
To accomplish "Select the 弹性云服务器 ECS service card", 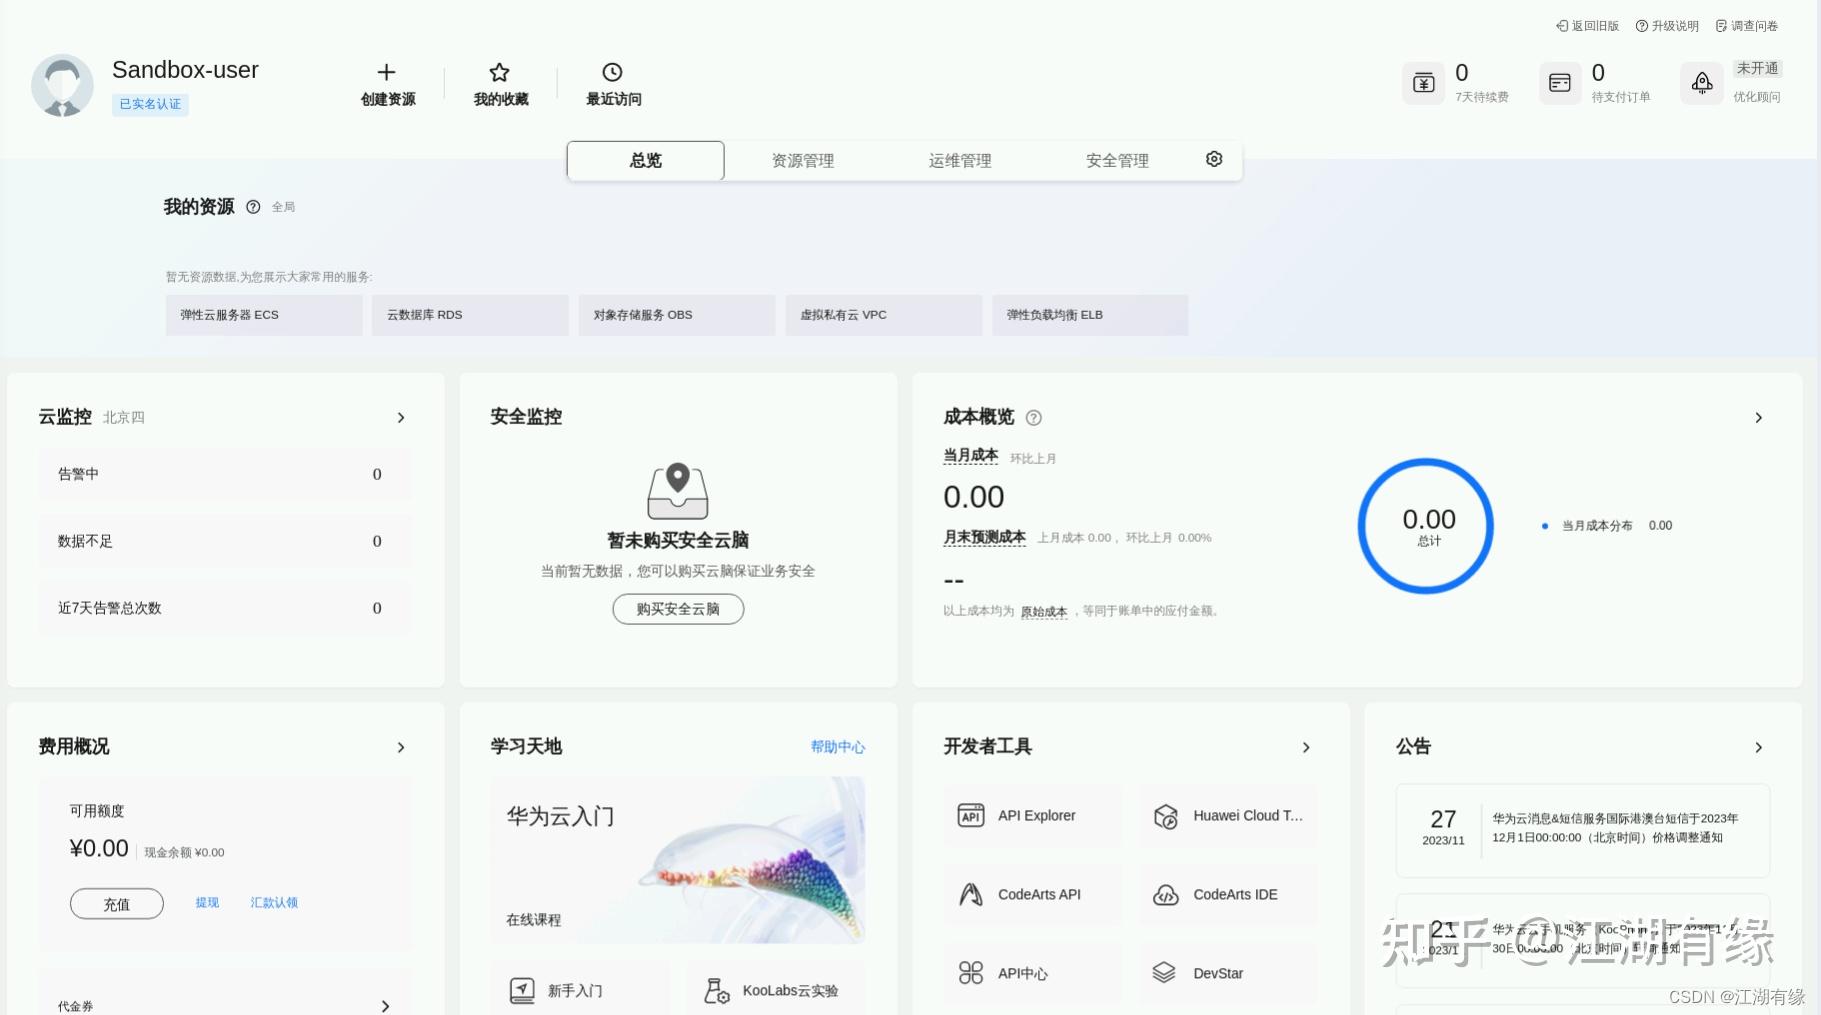I will click(263, 314).
